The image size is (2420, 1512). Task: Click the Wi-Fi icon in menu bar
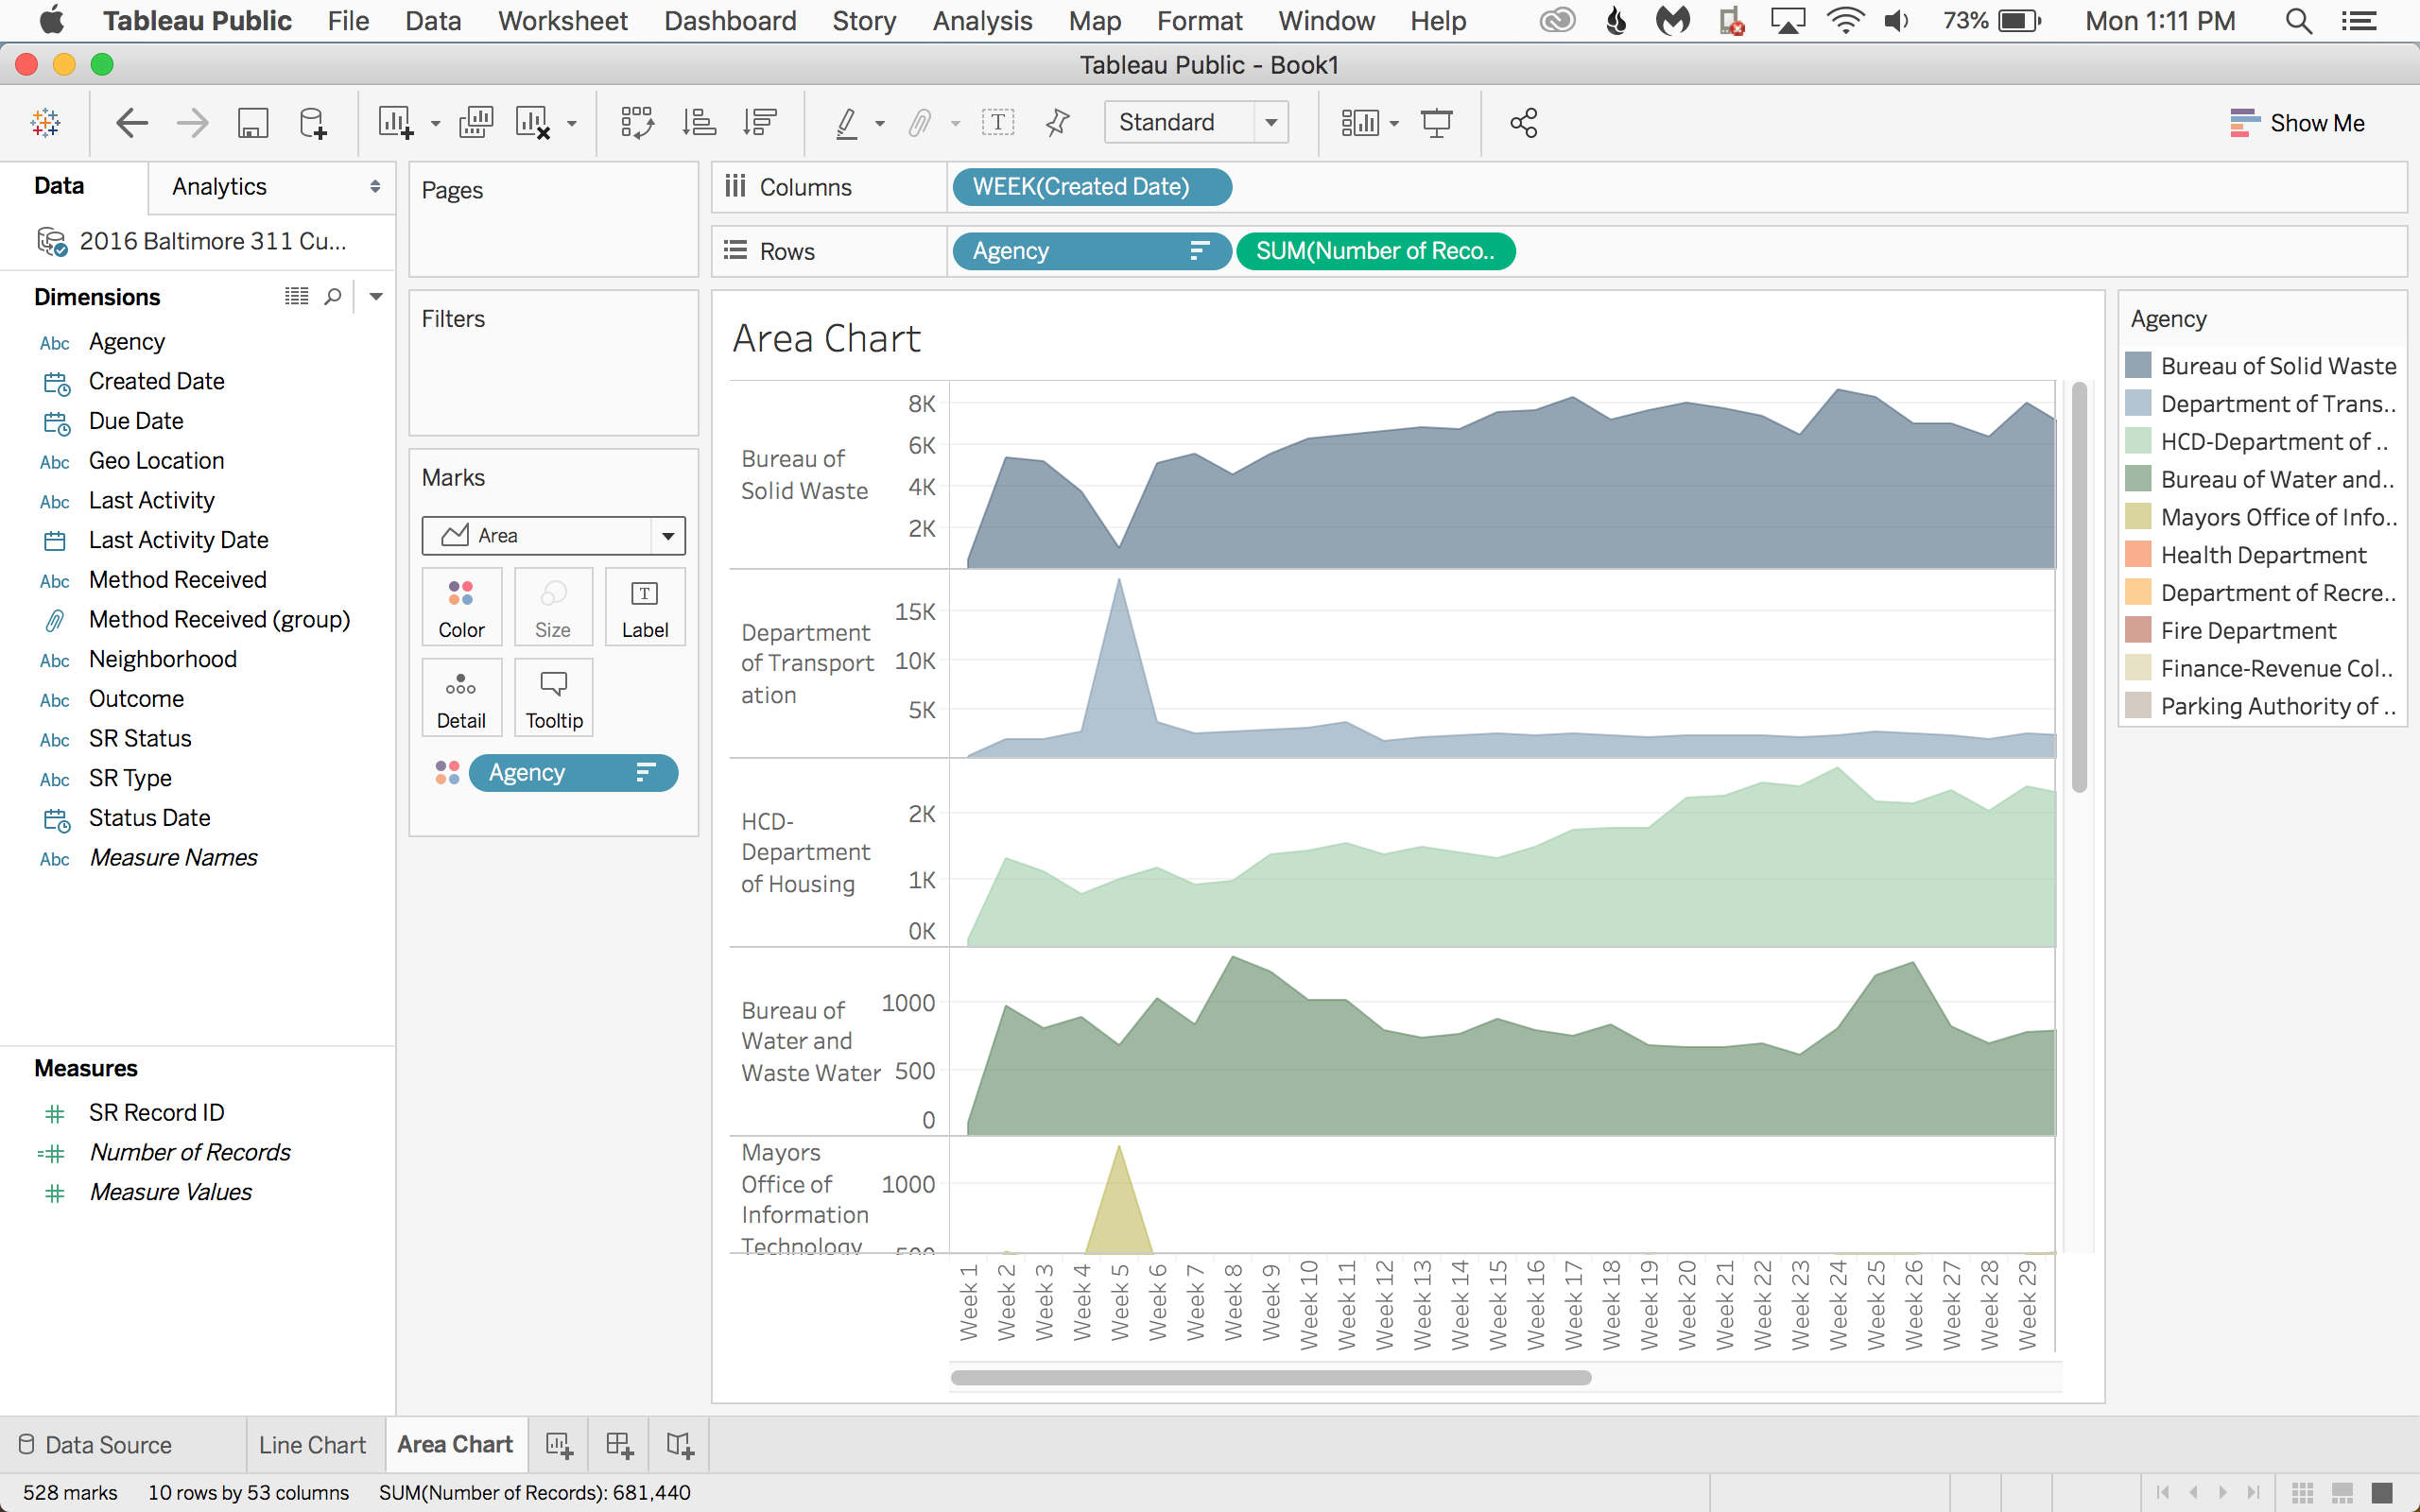tap(1845, 21)
